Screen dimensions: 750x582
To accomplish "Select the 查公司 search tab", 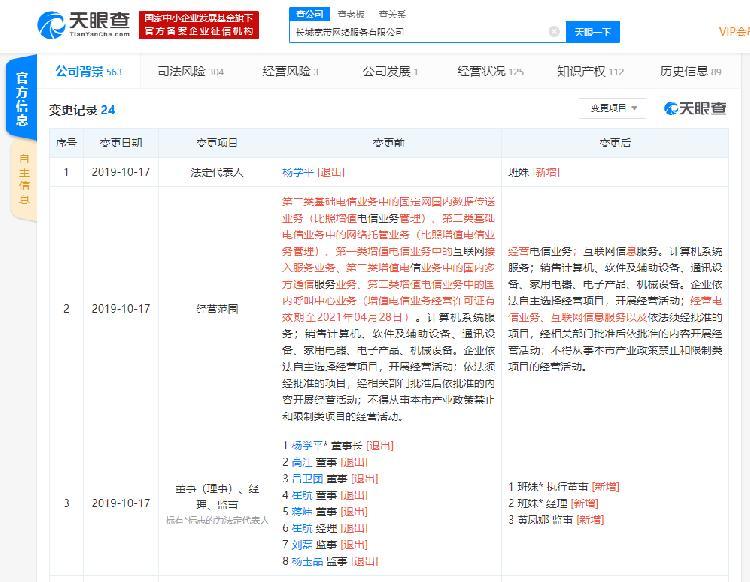I will point(309,14).
